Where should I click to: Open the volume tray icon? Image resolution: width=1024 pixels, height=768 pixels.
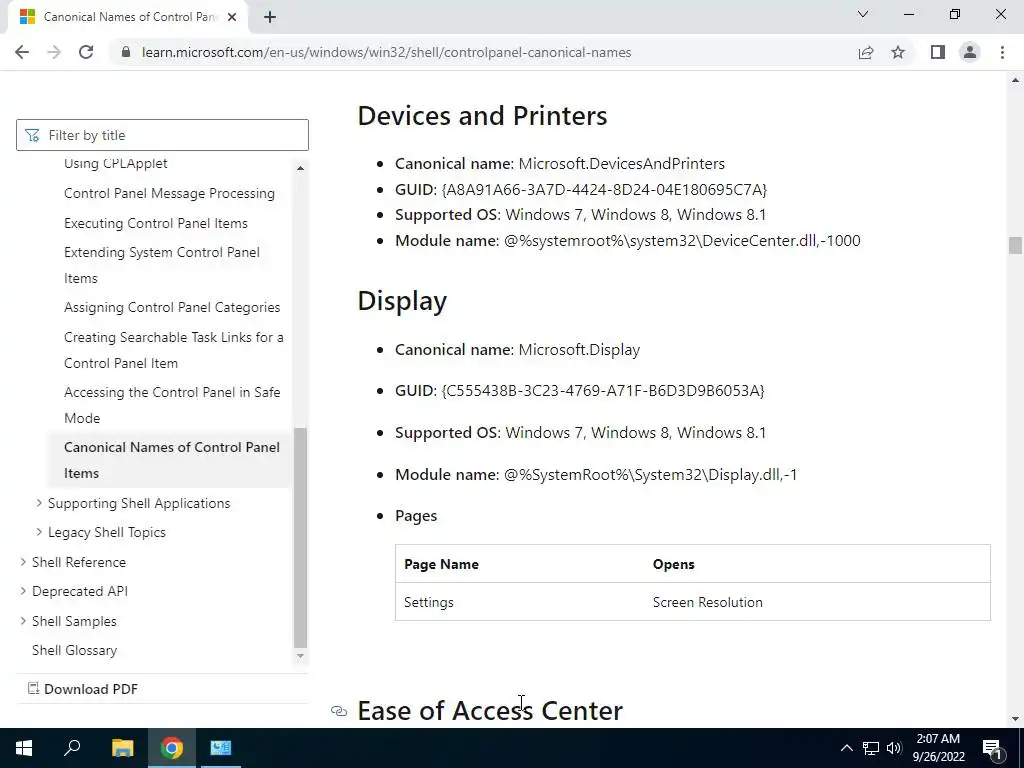coord(893,748)
